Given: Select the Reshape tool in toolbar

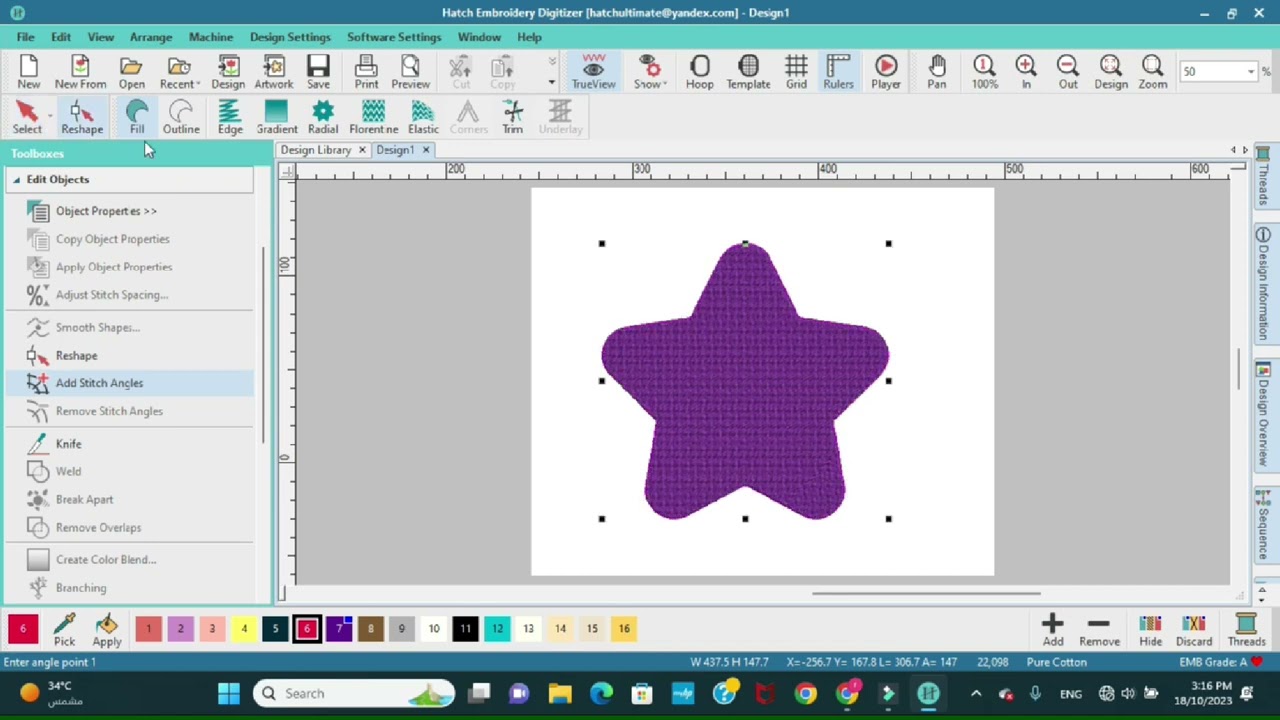Looking at the screenshot, I should [82, 117].
